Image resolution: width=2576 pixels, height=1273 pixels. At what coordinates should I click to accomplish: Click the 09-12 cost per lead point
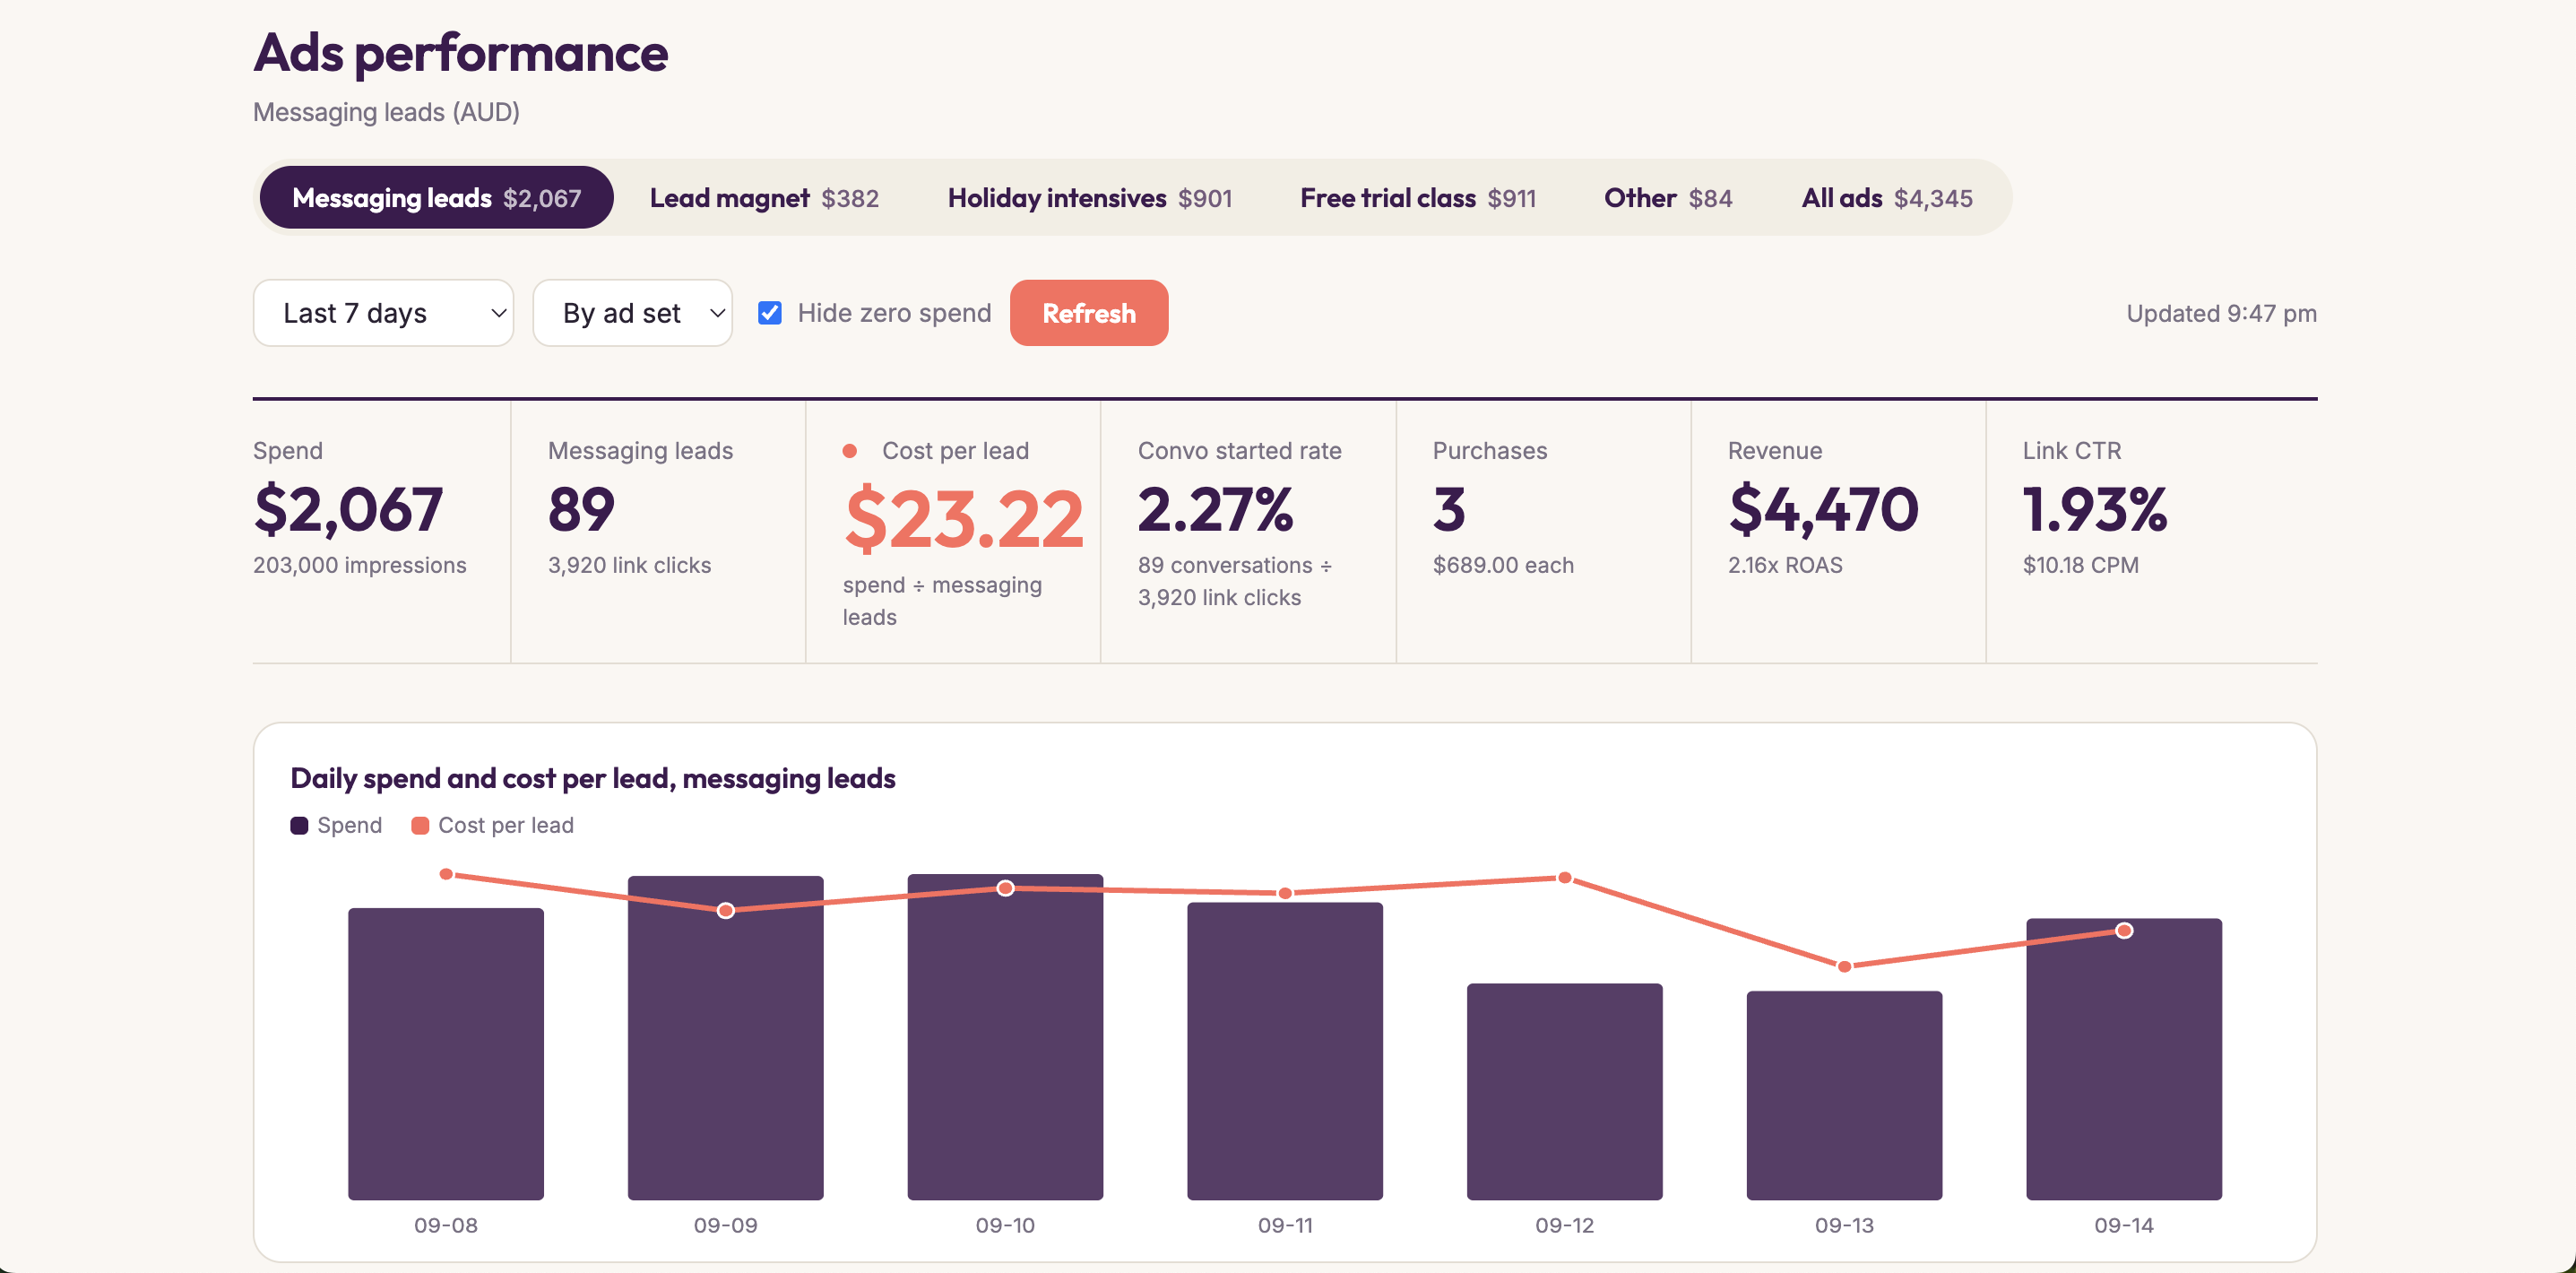click(1565, 878)
